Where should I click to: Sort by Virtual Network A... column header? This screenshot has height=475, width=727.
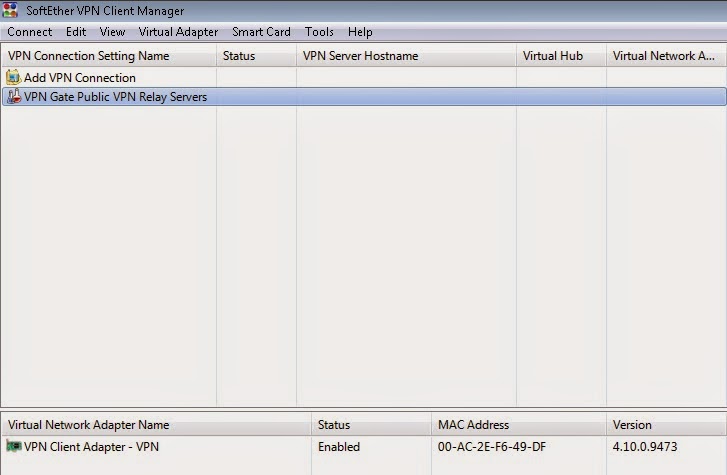666,56
